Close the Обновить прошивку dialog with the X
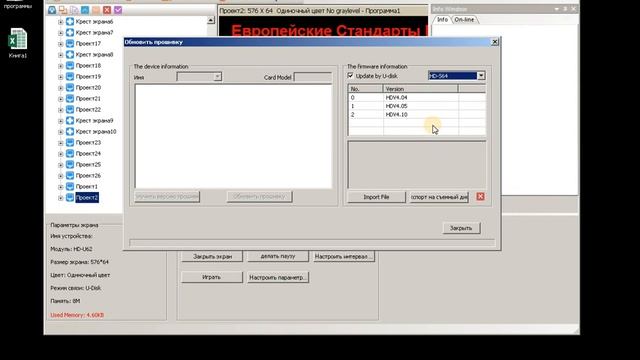Image resolution: width=640 pixels, height=360 pixels. coord(495,42)
